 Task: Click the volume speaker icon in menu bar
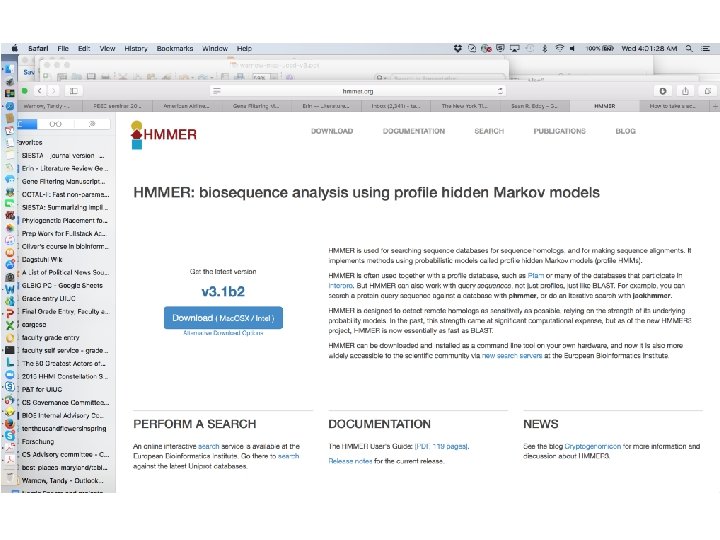573,48
